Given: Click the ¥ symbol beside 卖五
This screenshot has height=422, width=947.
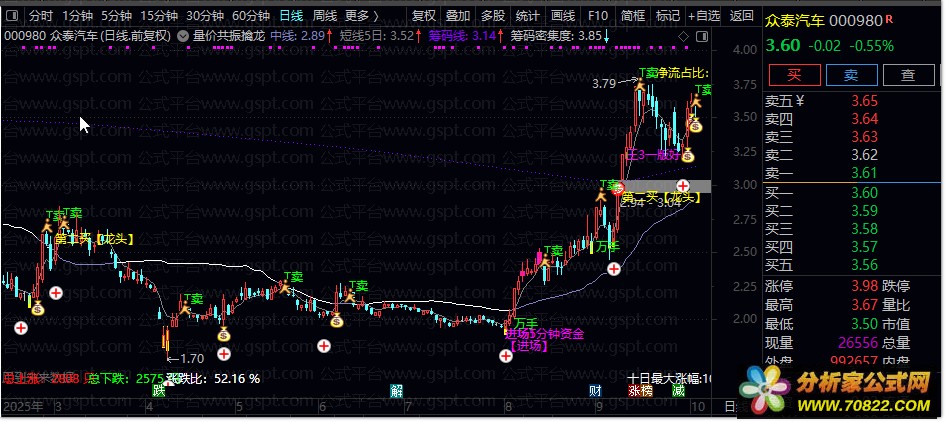Looking at the screenshot, I should coord(800,101).
